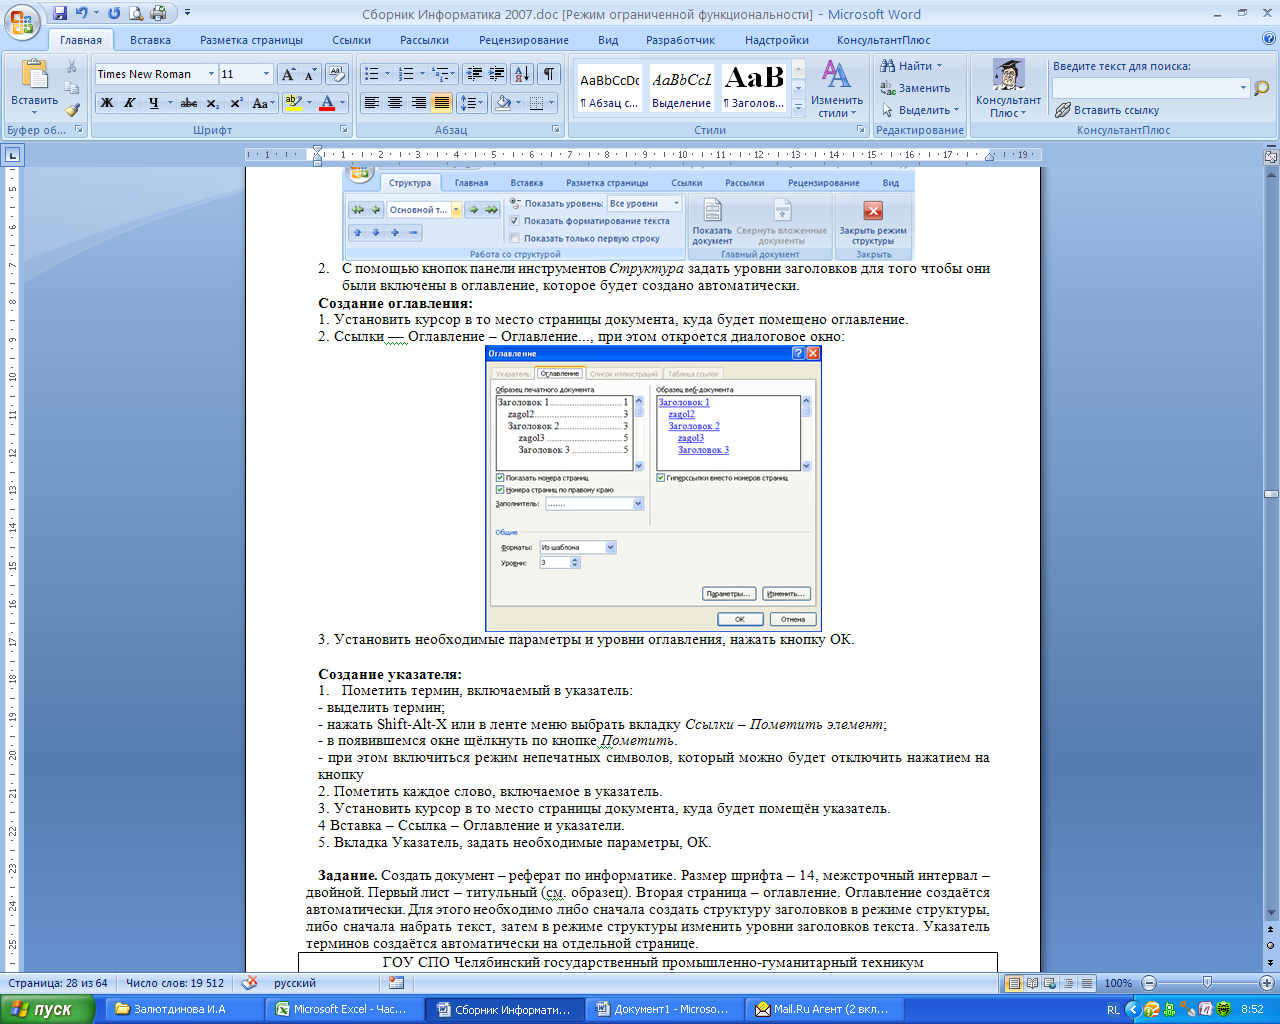1280x1024 pixels.
Task: Switch to Разметка страницы tab
Action: coord(251,40)
